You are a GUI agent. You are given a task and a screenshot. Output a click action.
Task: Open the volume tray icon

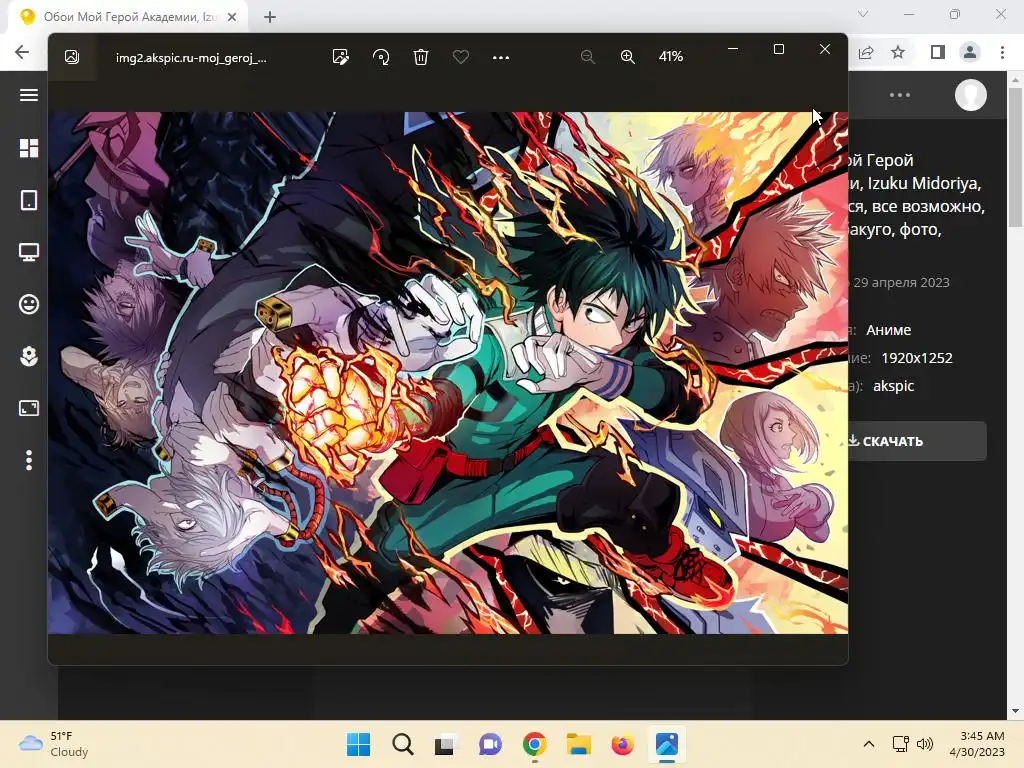coord(925,744)
